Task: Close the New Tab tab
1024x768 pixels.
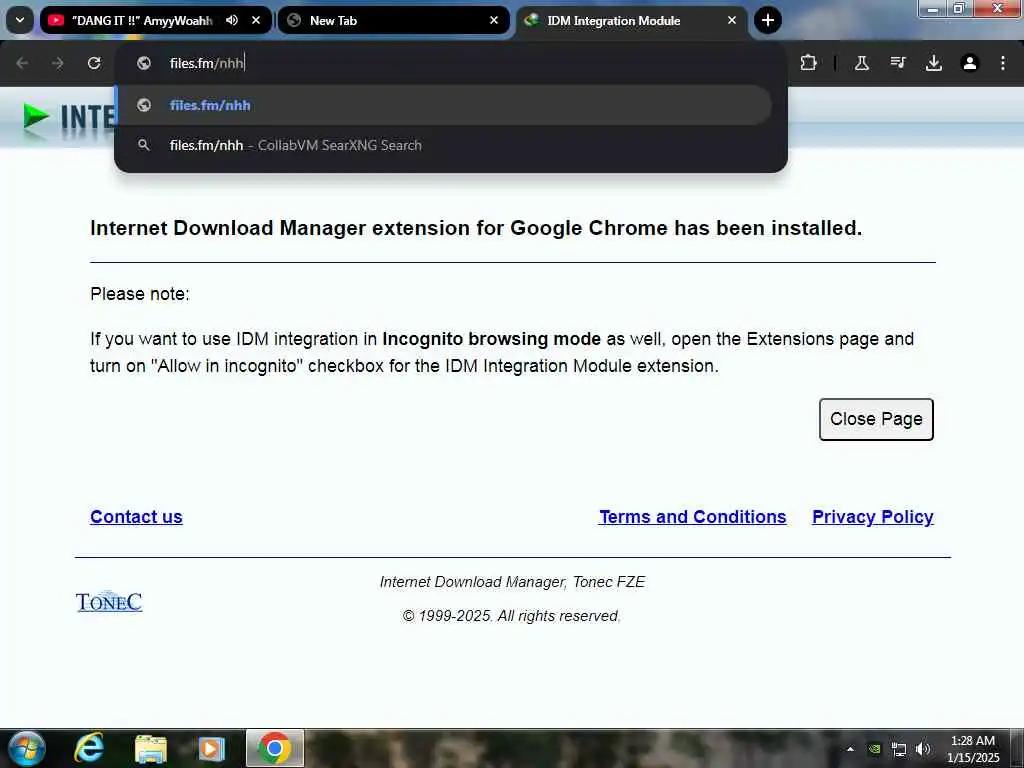Action: click(x=494, y=20)
